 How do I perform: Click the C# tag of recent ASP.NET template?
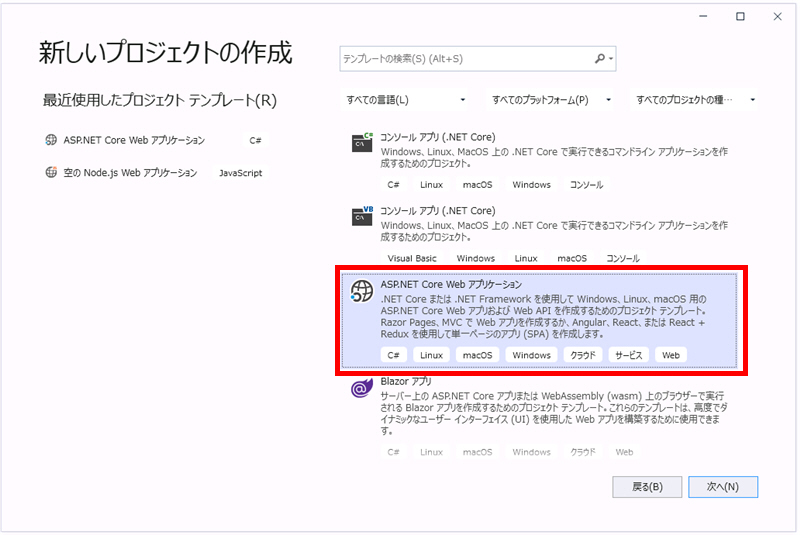255,140
